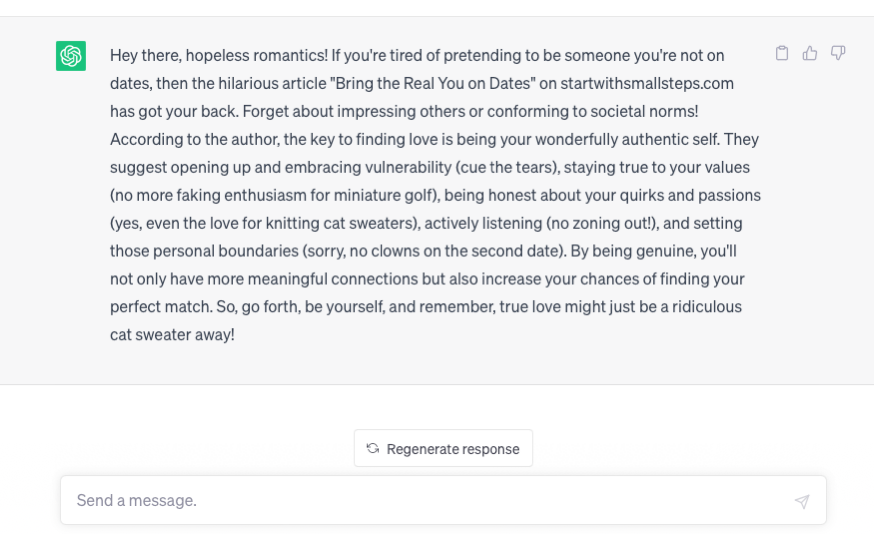Mark the response with thumbs down
Image resolution: width=874 pixels, height=534 pixels.
[x=838, y=53]
